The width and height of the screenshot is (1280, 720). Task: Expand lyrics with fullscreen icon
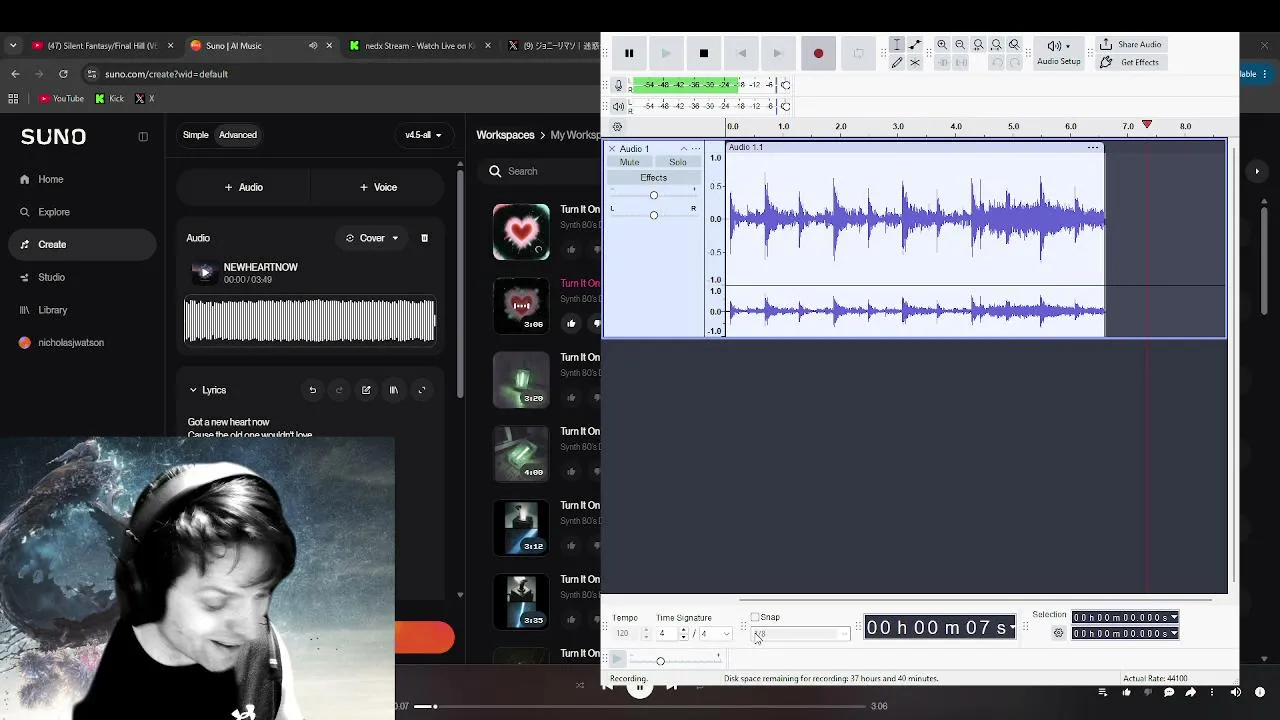tap(421, 390)
